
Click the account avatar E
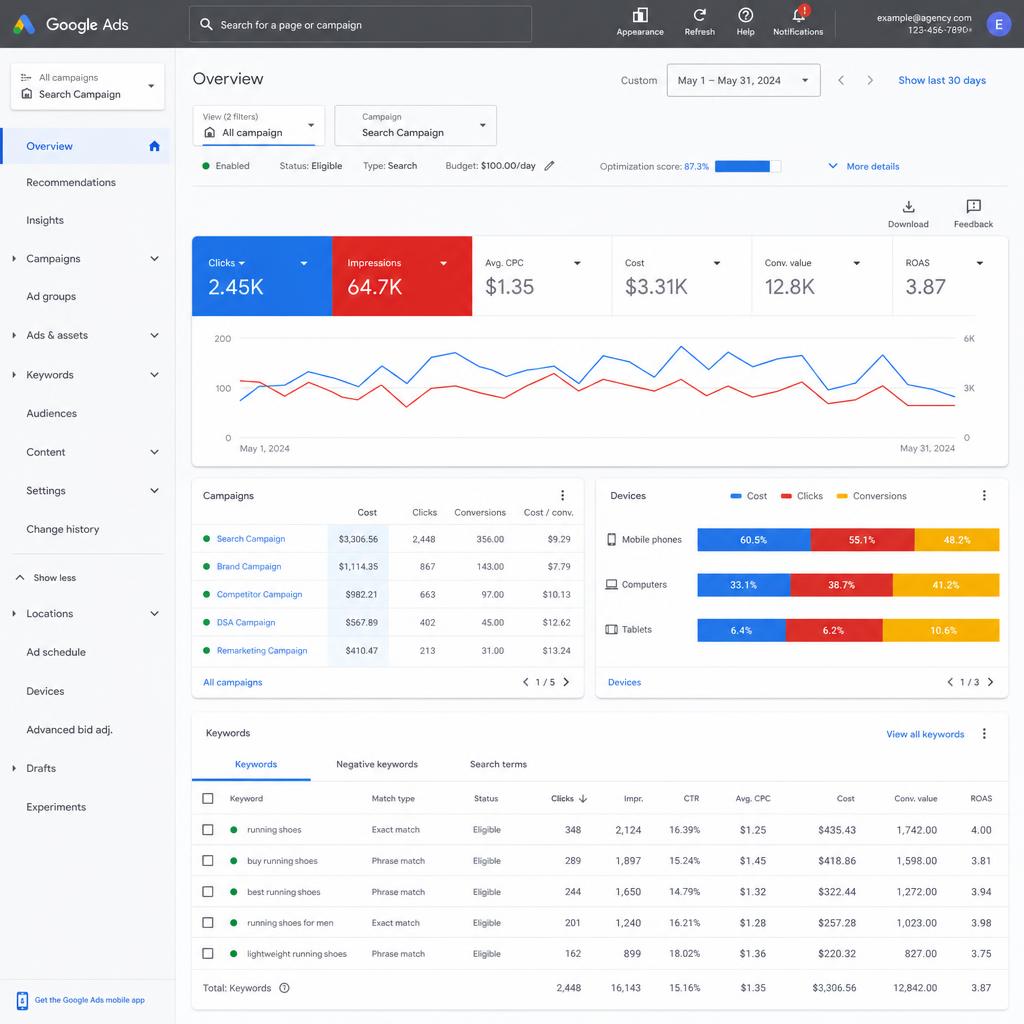998,24
